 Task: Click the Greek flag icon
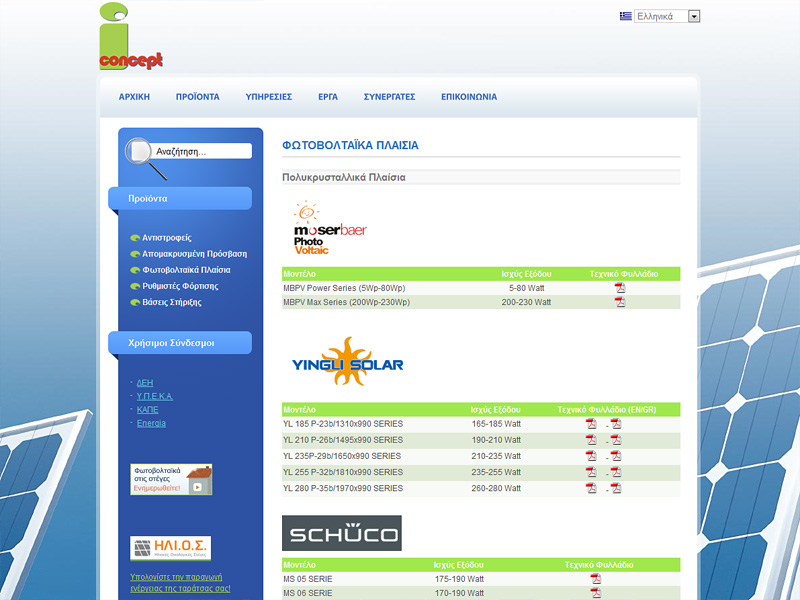coord(626,16)
